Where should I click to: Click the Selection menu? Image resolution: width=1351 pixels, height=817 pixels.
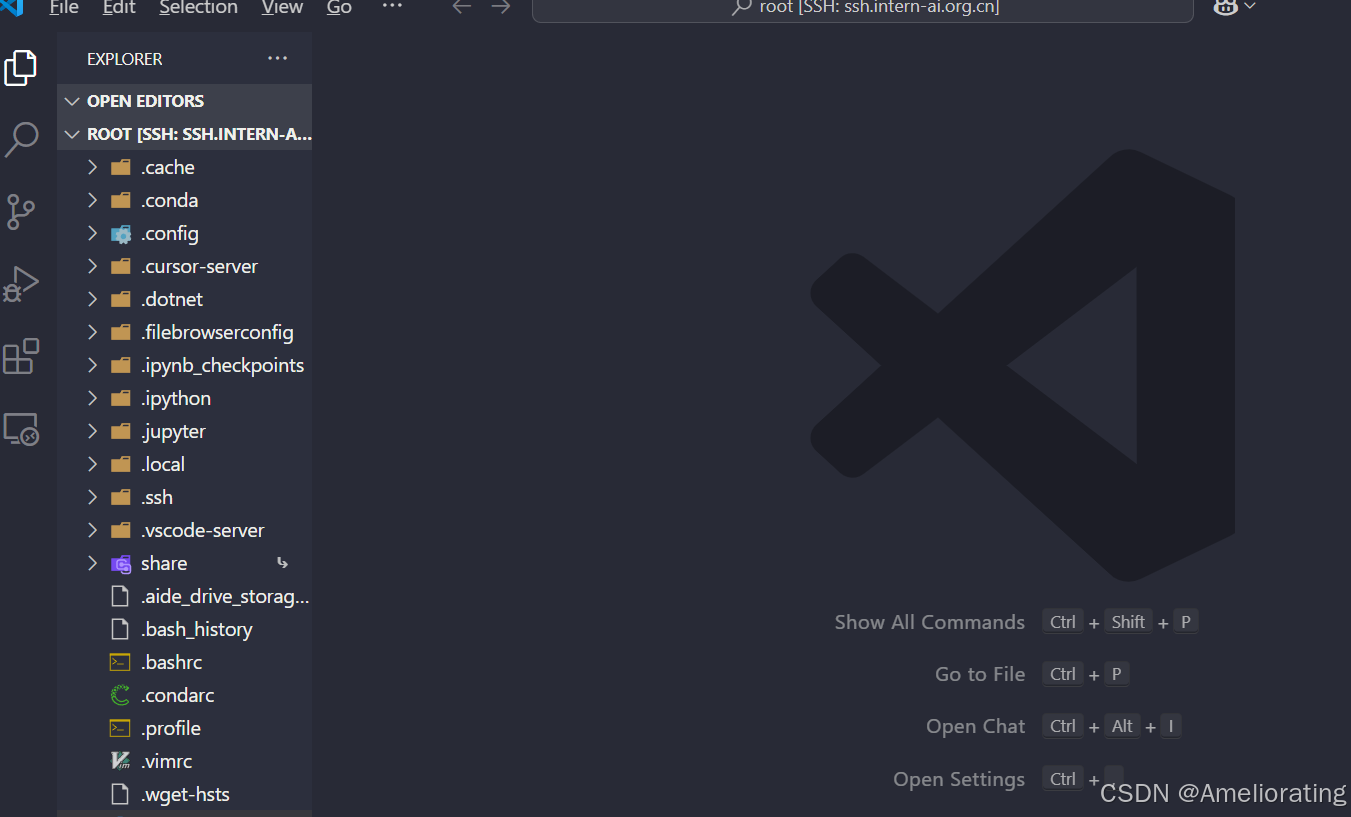[x=198, y=8]
